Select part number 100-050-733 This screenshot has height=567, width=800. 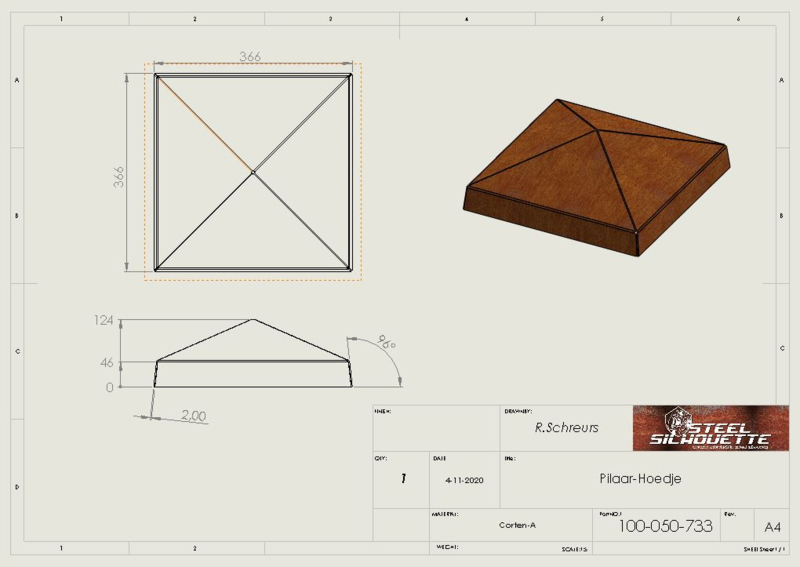665,526
